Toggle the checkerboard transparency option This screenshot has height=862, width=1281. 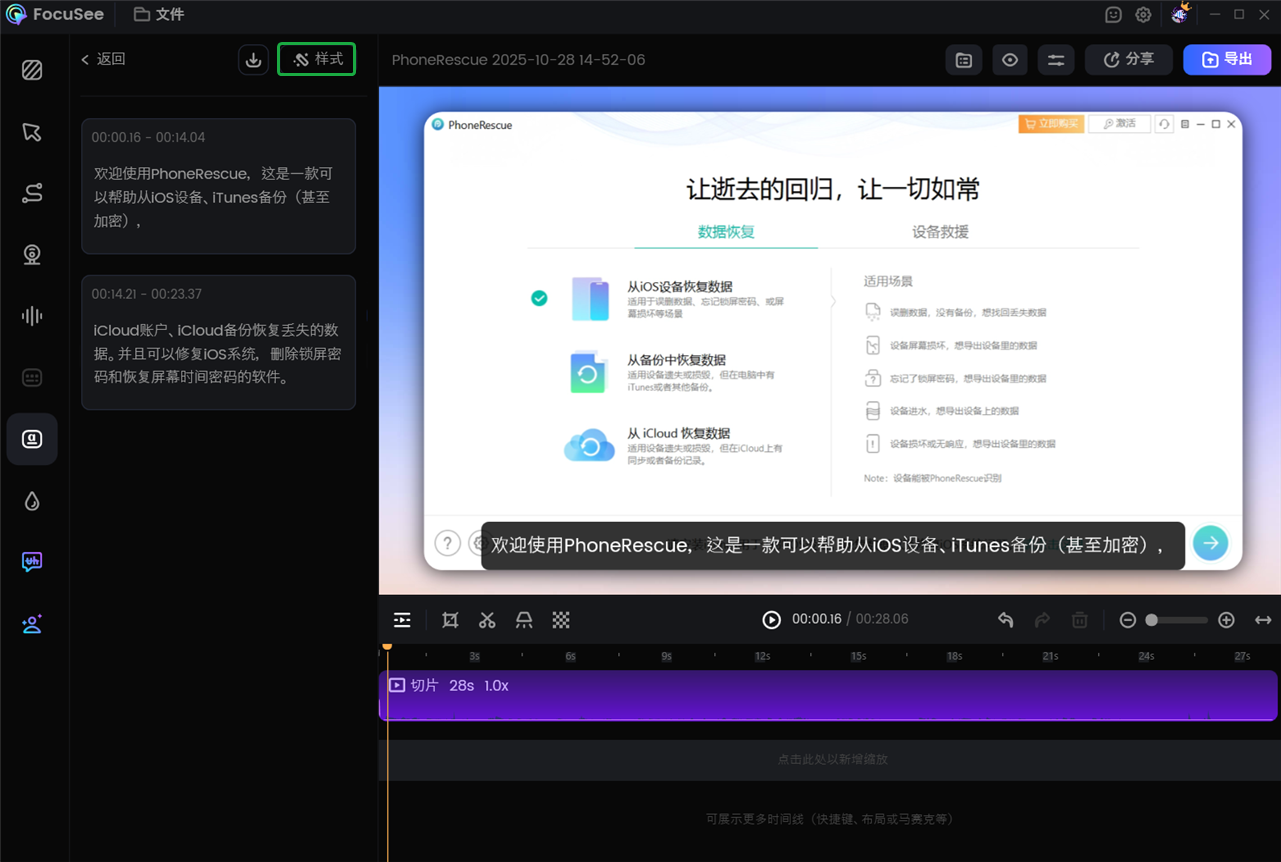560,620
